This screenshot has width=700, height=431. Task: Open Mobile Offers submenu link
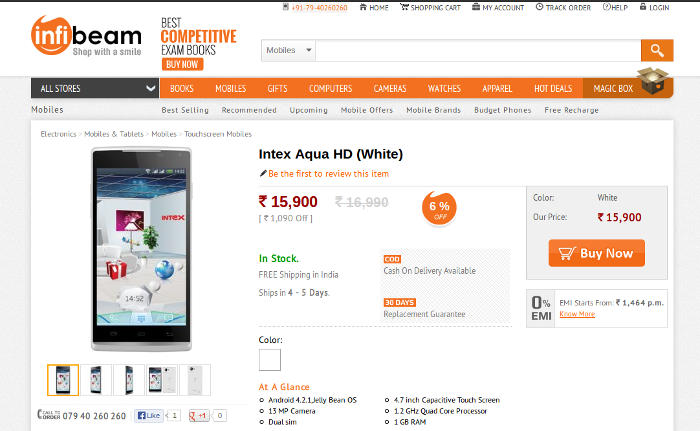click(x=367, y=110)
